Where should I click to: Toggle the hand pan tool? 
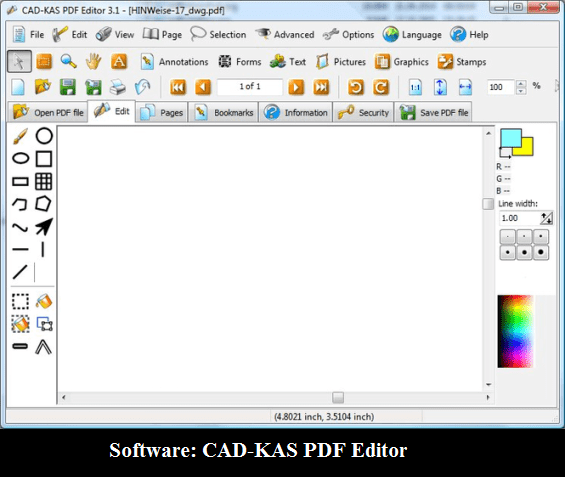tap(93, 62)
